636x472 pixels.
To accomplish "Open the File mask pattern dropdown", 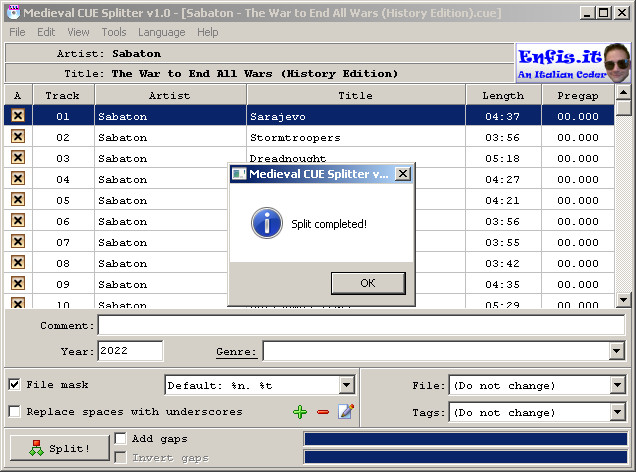I will coord(347,385).
